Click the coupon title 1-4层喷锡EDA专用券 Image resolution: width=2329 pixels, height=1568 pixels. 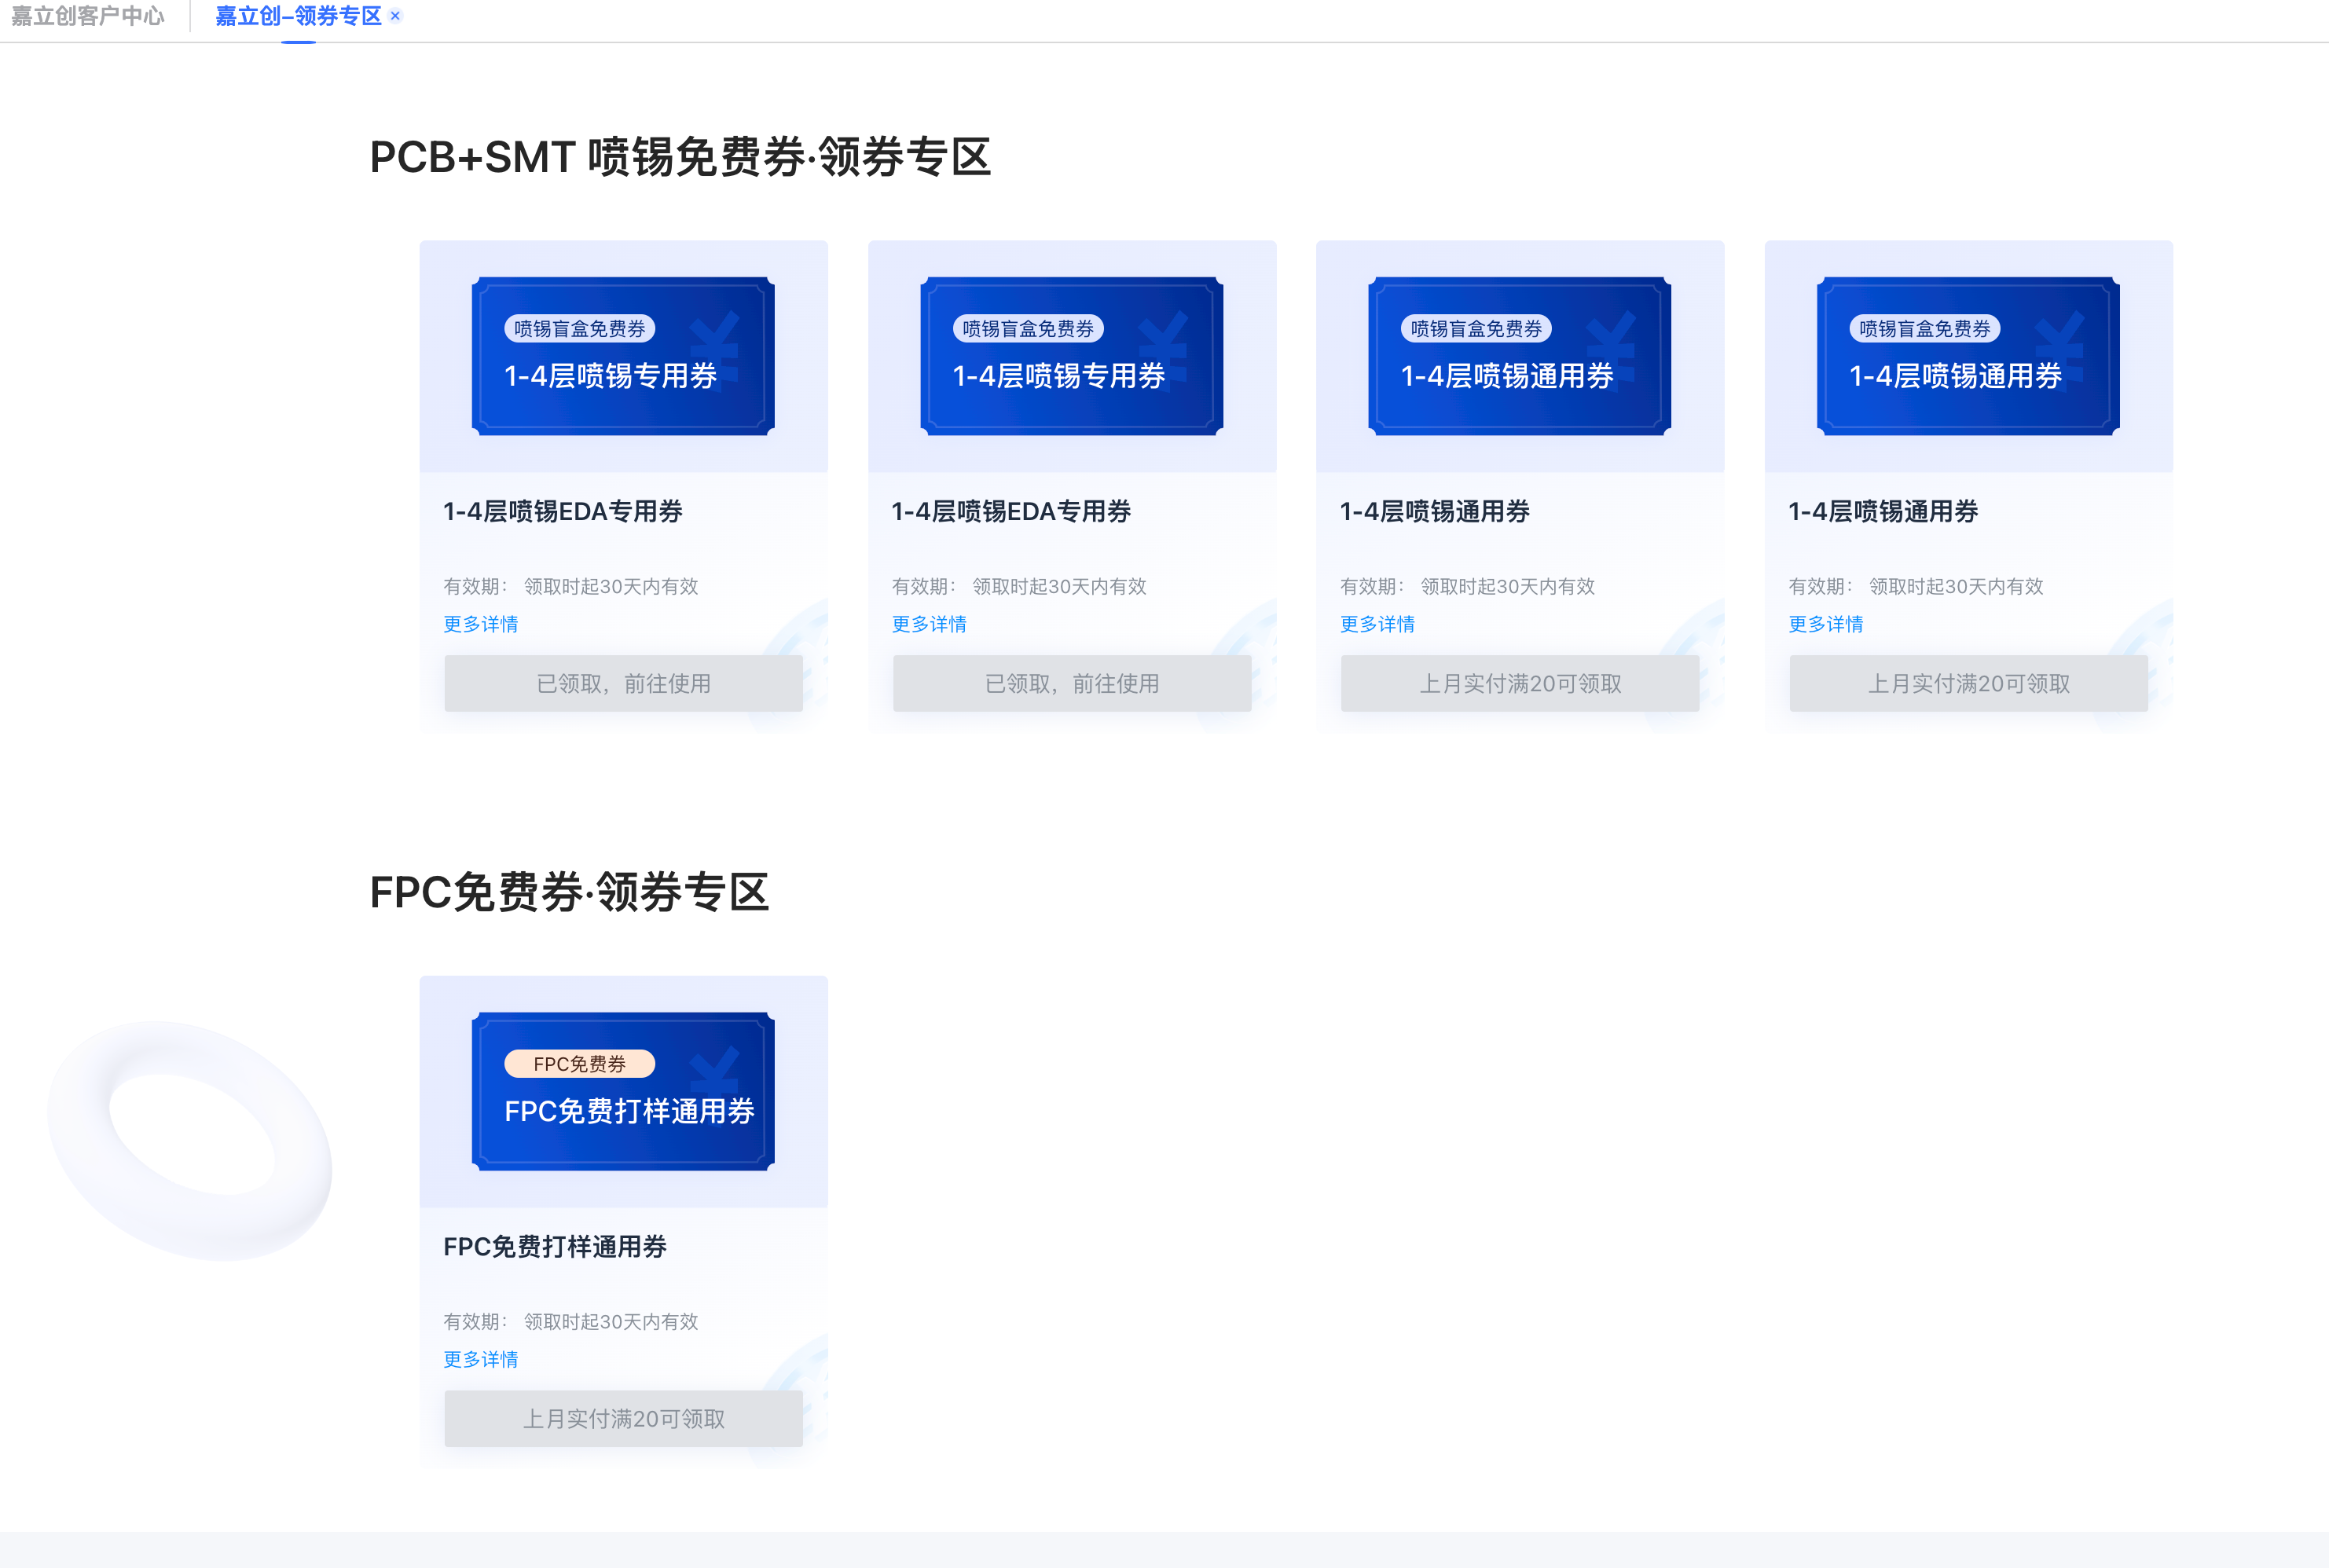561,511
